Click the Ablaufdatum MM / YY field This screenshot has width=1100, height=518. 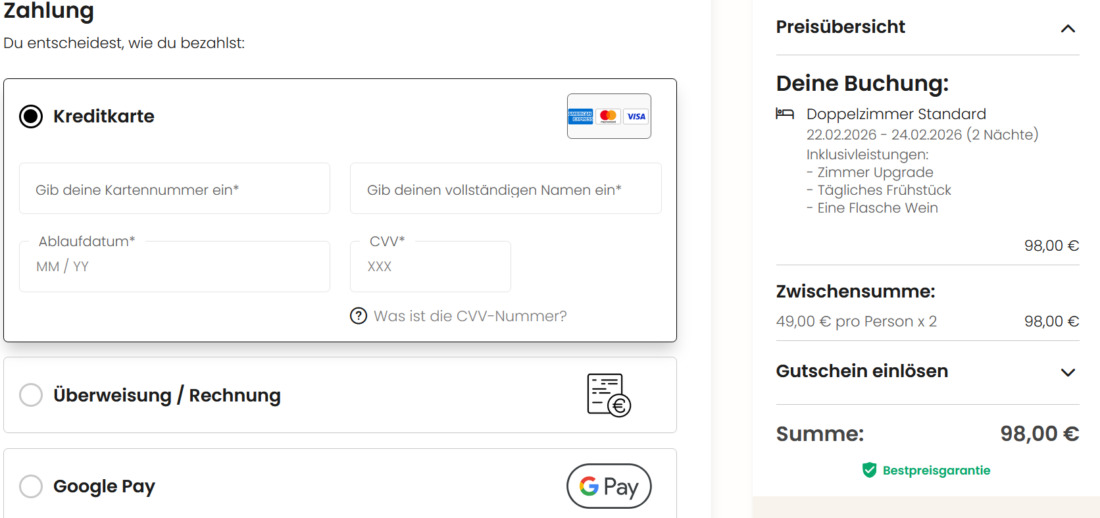click(174, 267)
